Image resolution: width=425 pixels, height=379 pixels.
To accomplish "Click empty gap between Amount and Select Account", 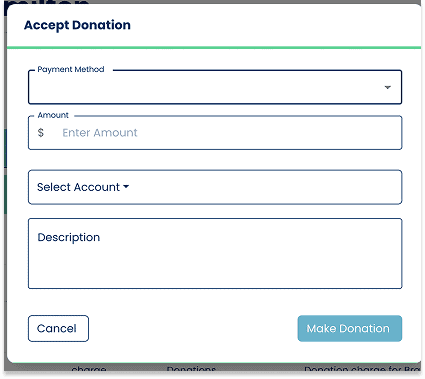I will click(215, 160).
